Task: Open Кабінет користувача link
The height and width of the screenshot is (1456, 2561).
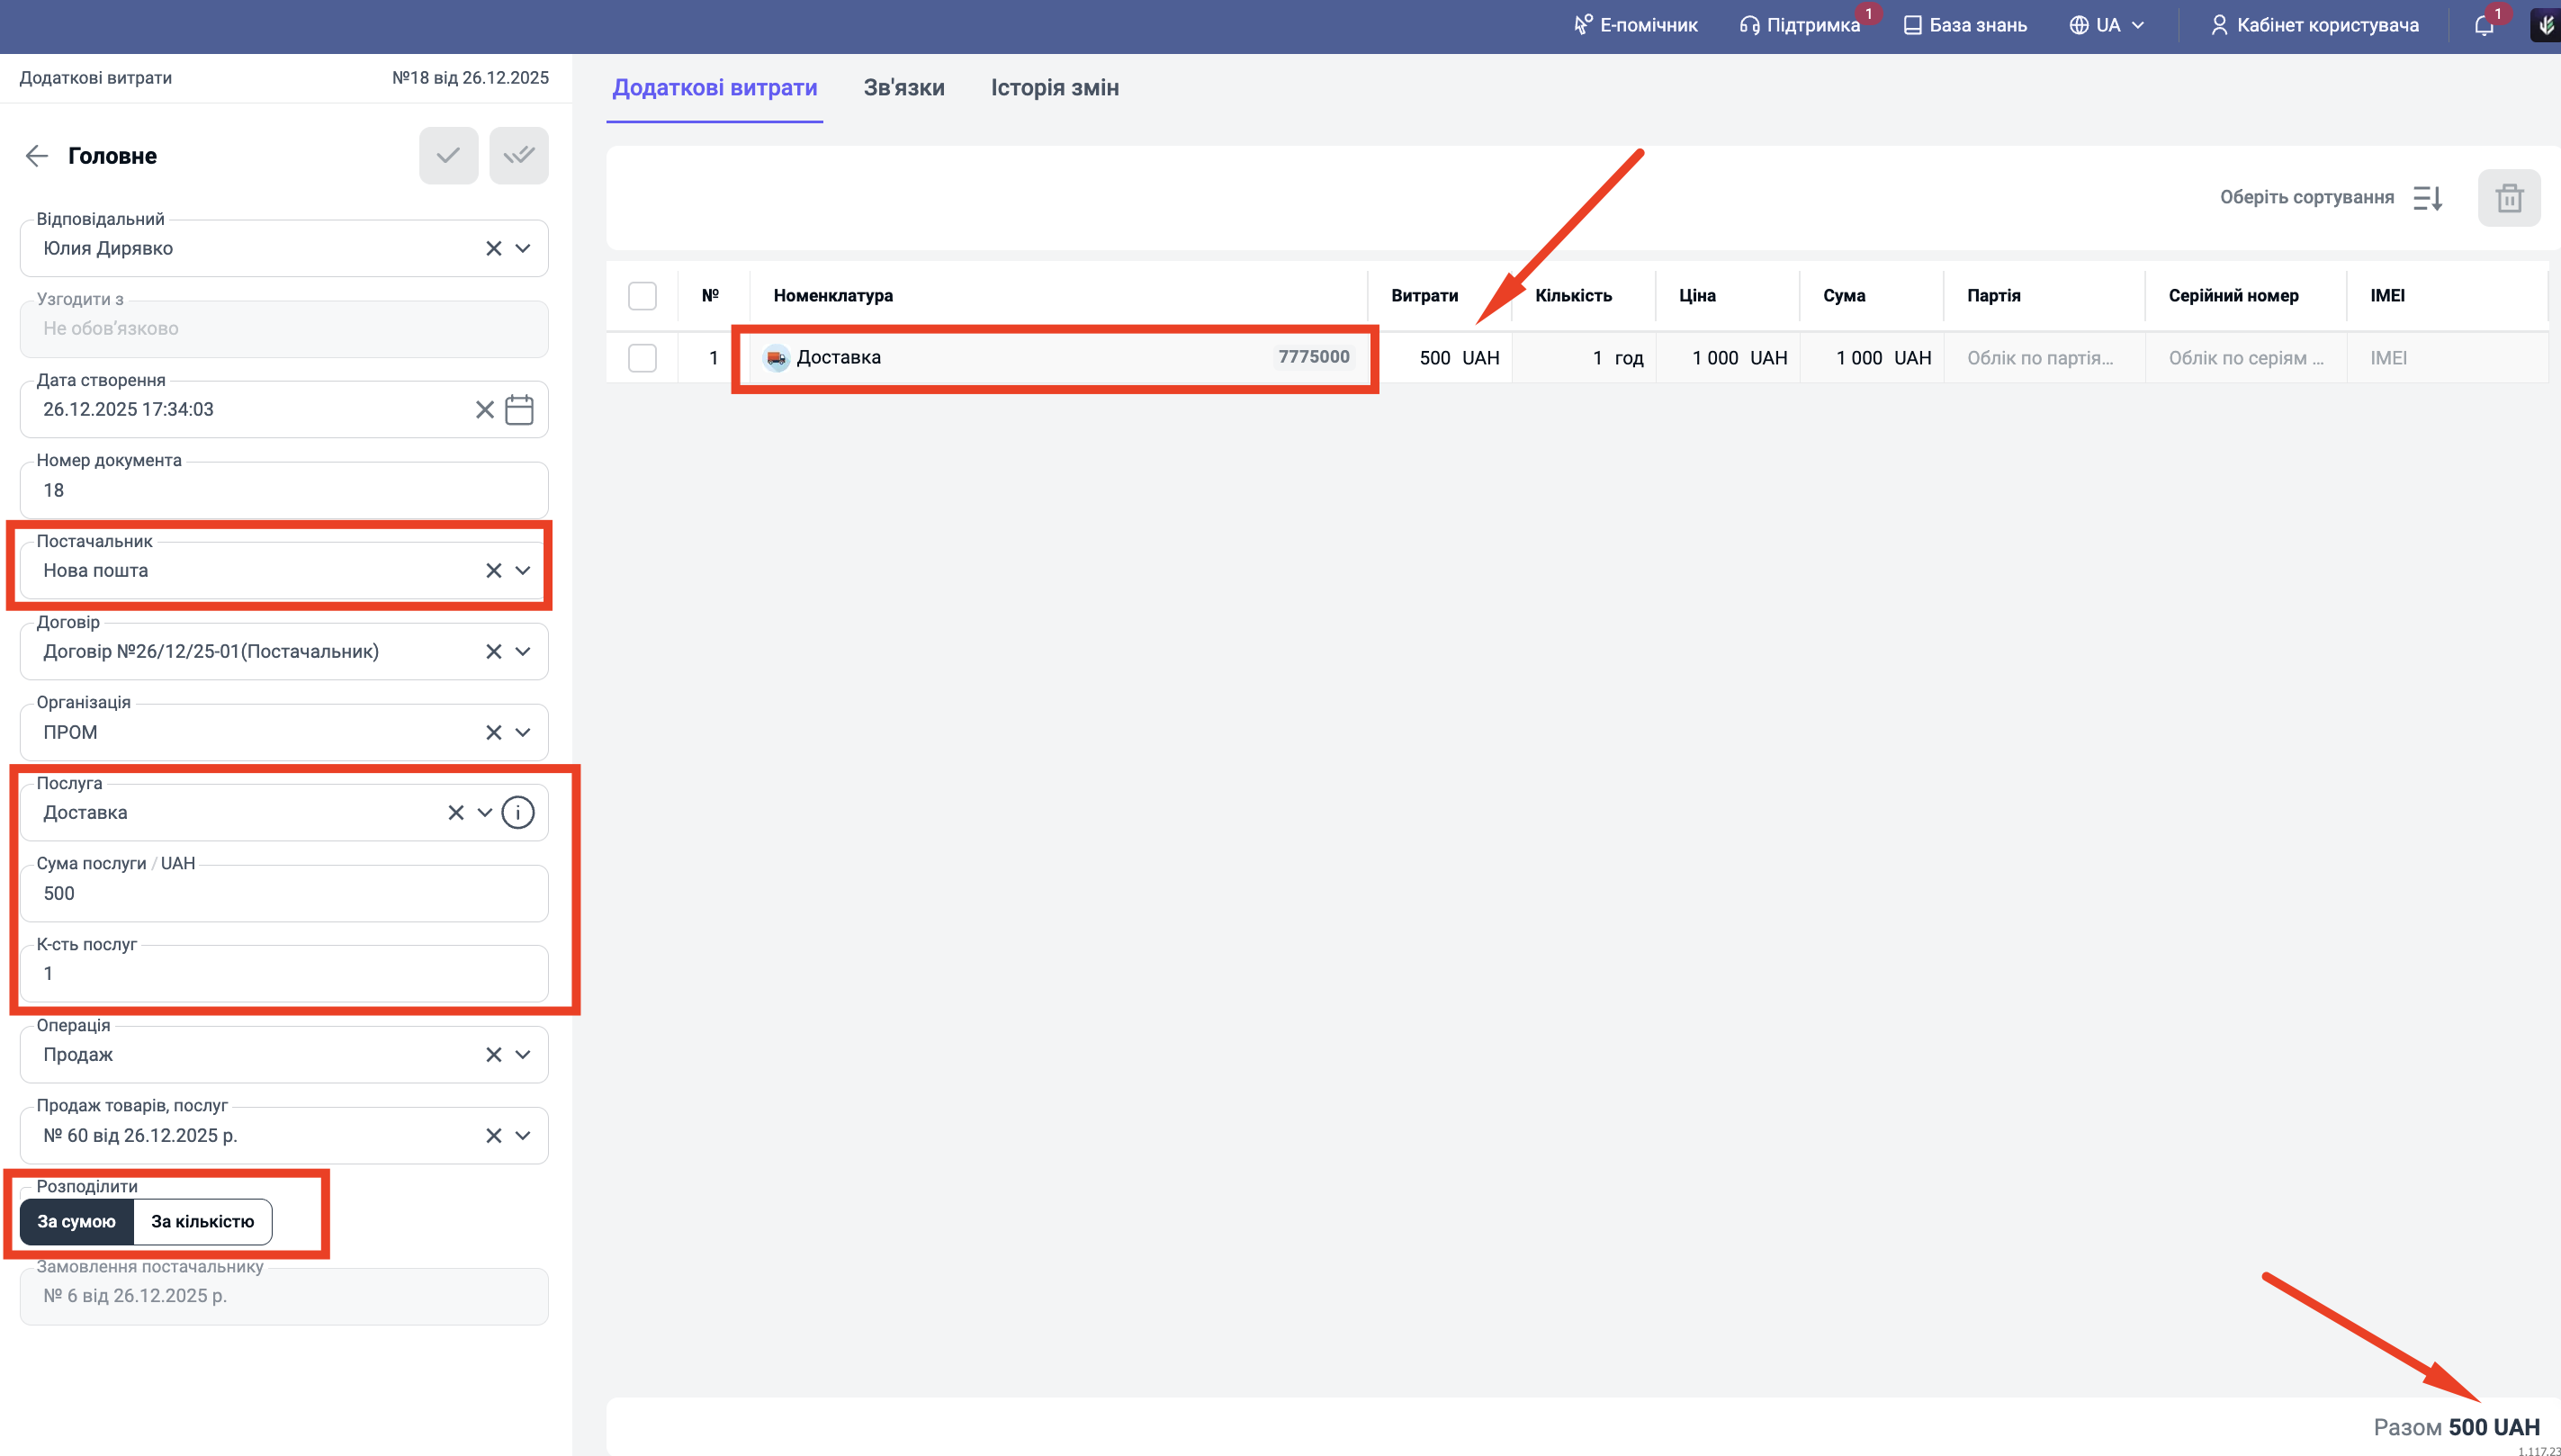Action: tap(2314, 25)
